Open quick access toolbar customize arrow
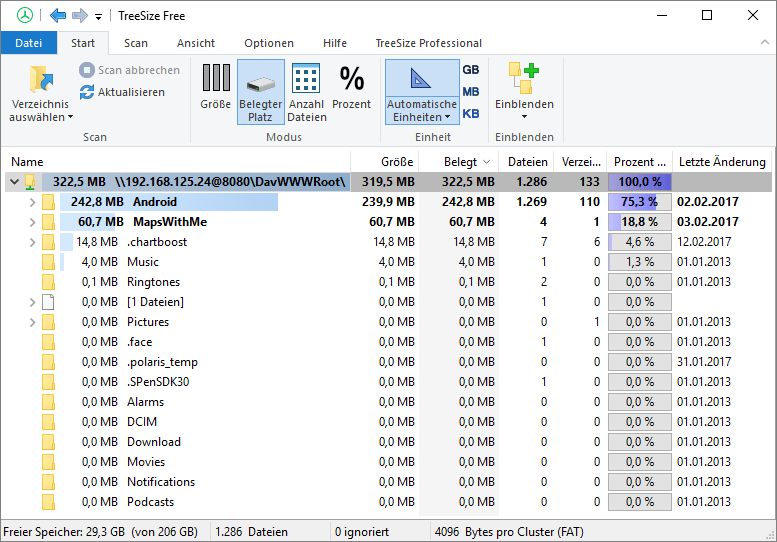Screen dimensions: 777x542 point(99,17)
